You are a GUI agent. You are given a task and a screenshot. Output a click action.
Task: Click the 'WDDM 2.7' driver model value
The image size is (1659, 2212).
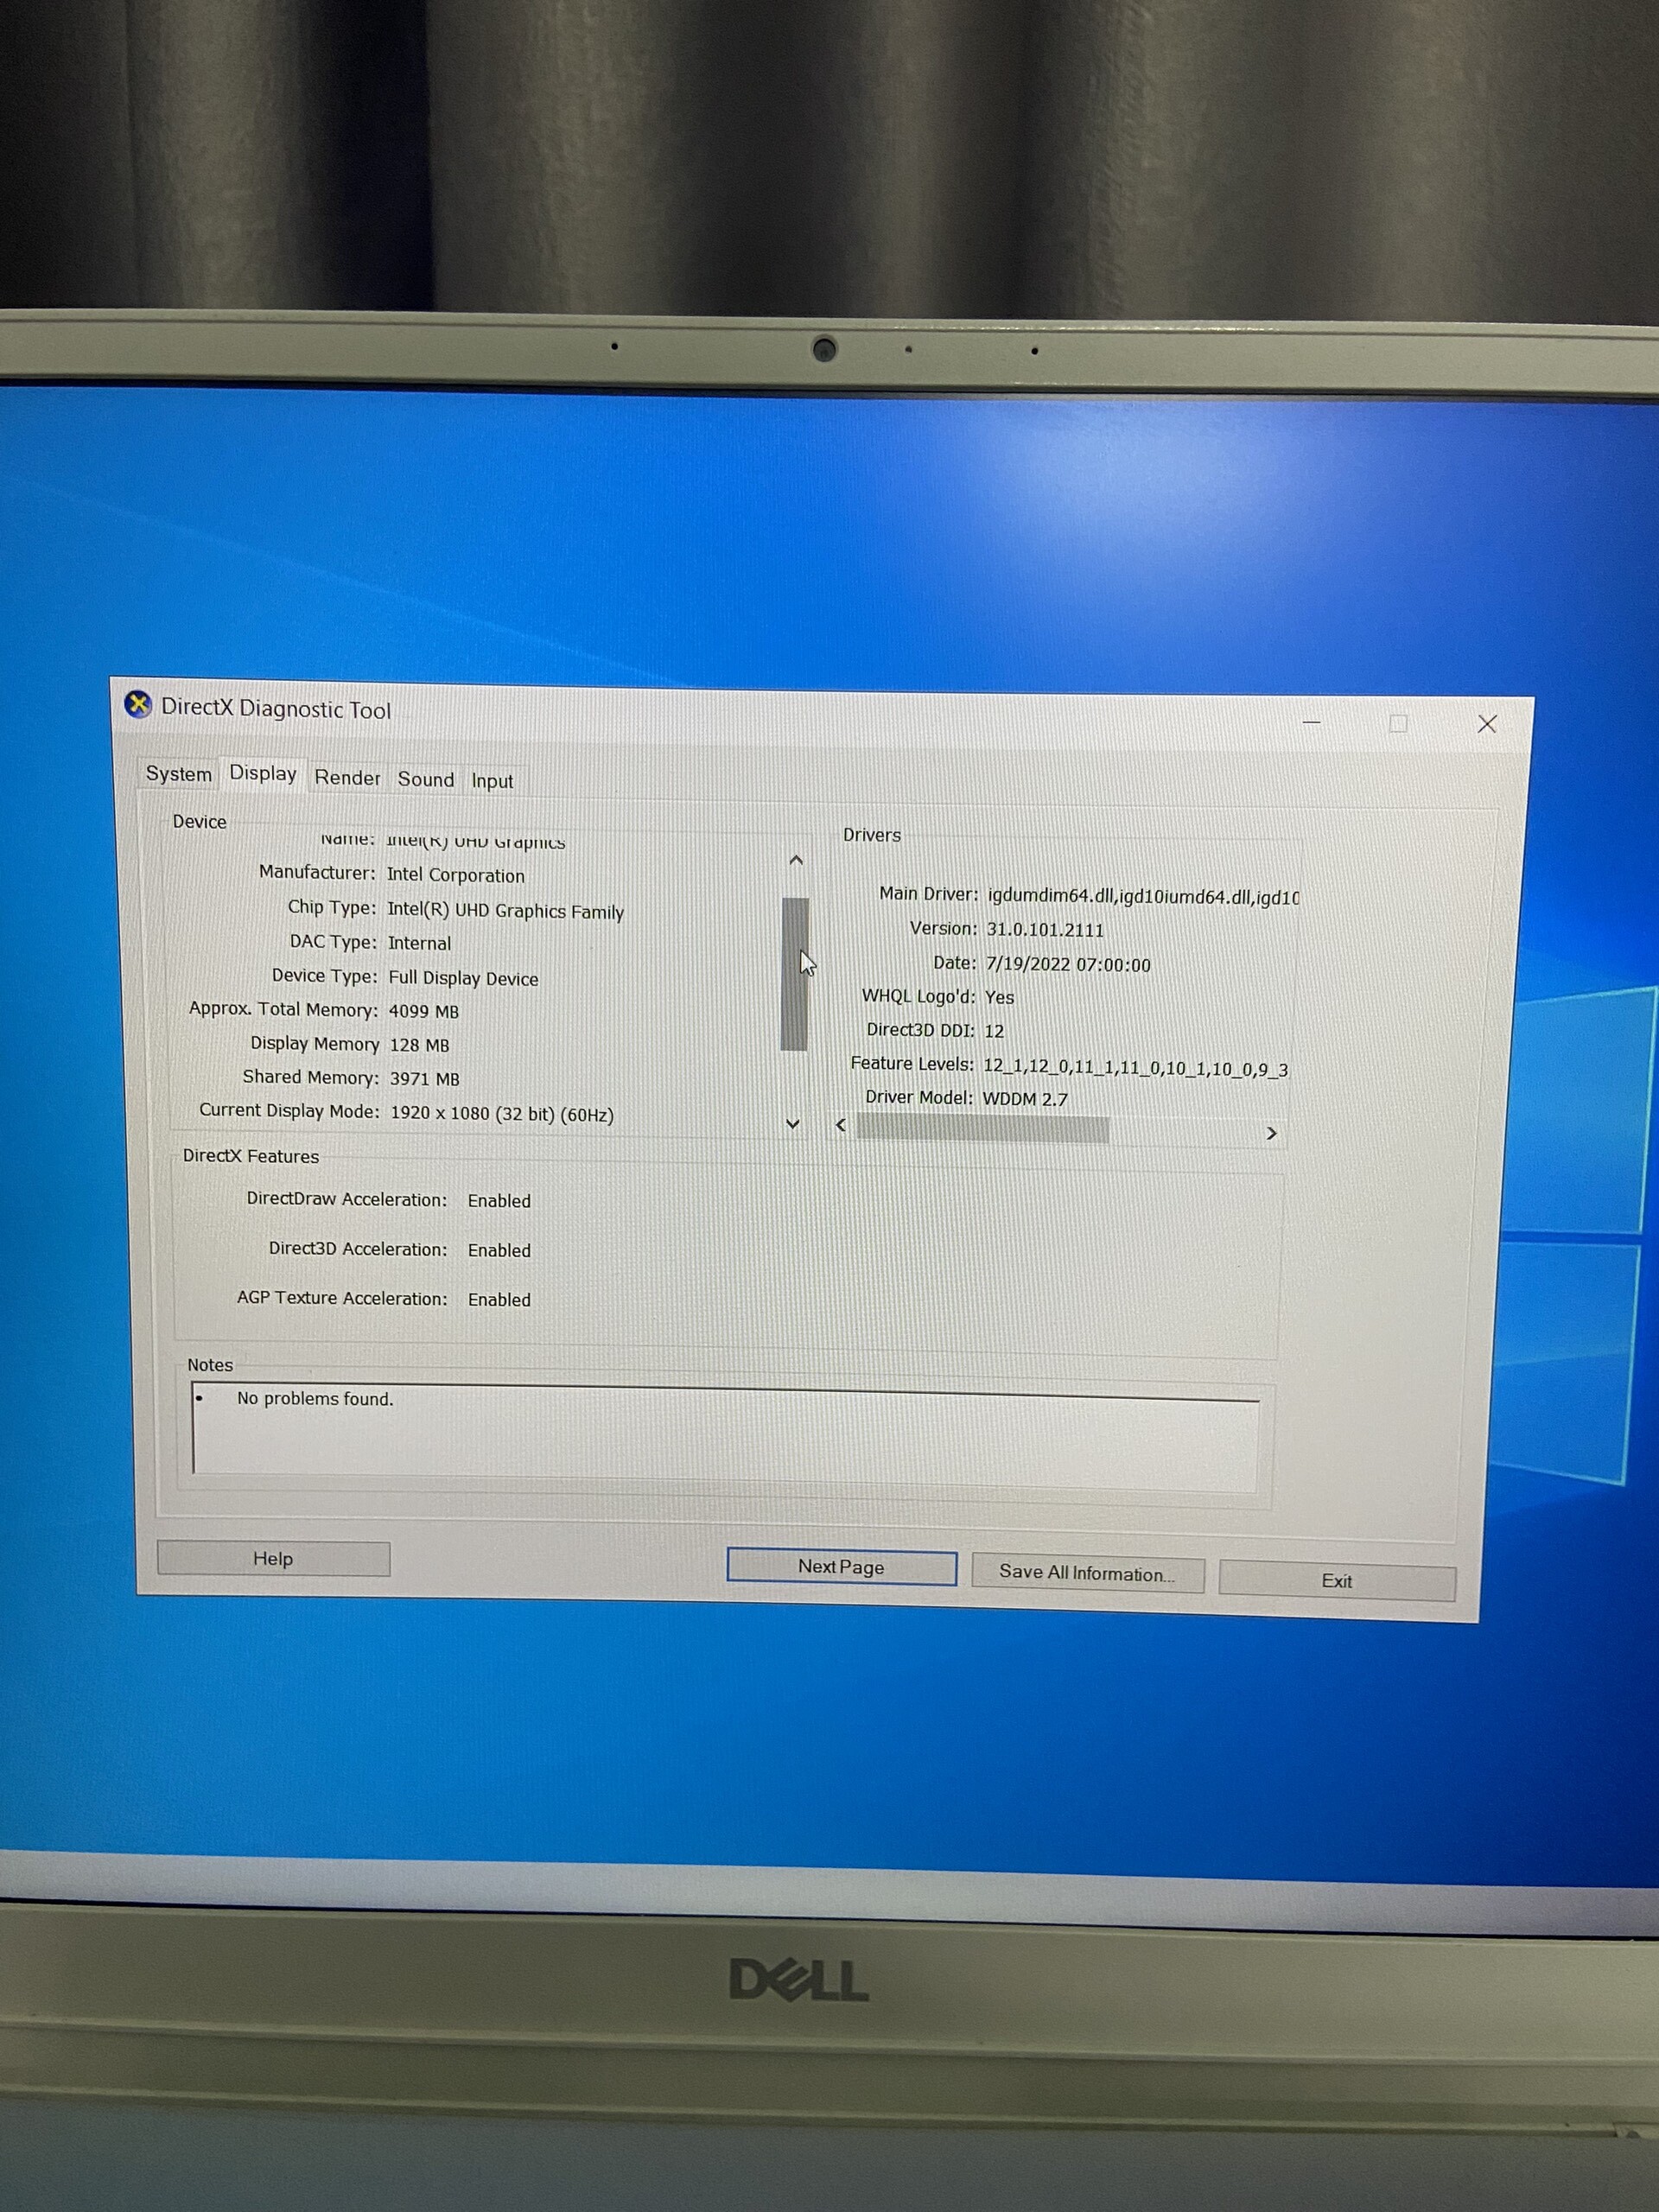click(x=1025, y=1099)
